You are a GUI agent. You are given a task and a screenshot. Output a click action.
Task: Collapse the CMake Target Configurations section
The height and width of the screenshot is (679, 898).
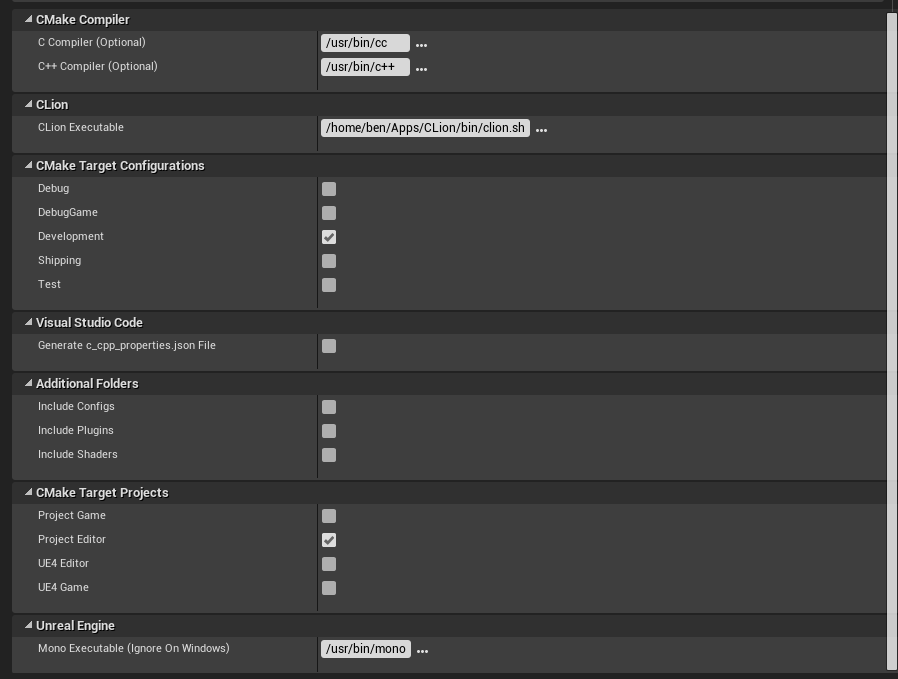tap(27, 165)
